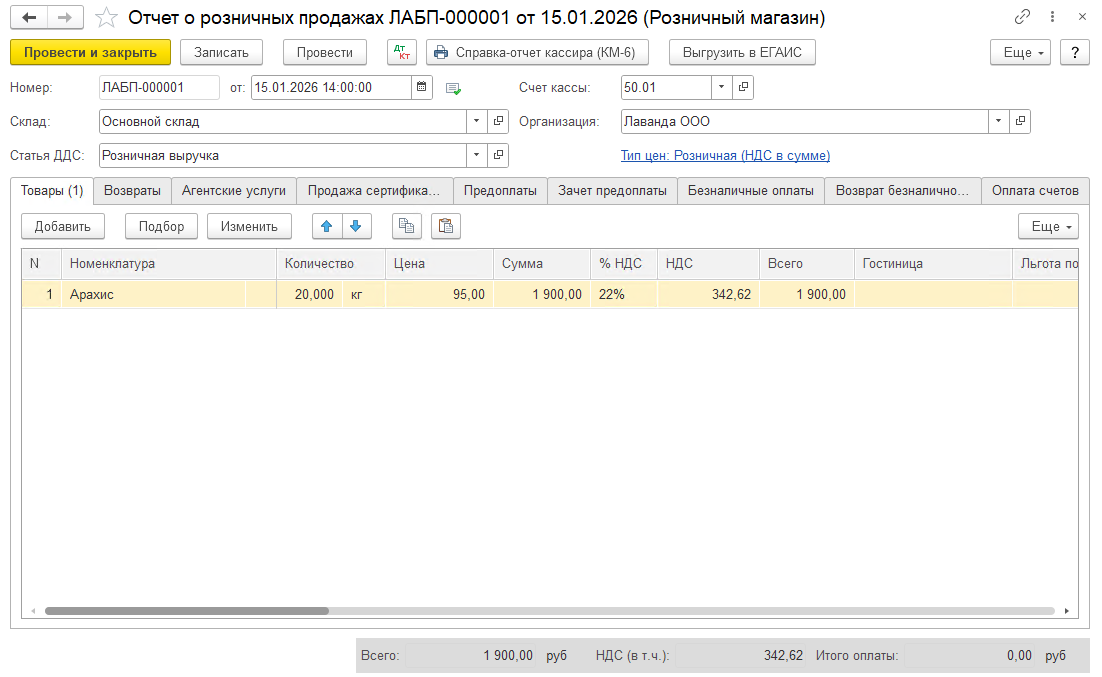
Task: Copy link to this document
Action: (1022, 17)
